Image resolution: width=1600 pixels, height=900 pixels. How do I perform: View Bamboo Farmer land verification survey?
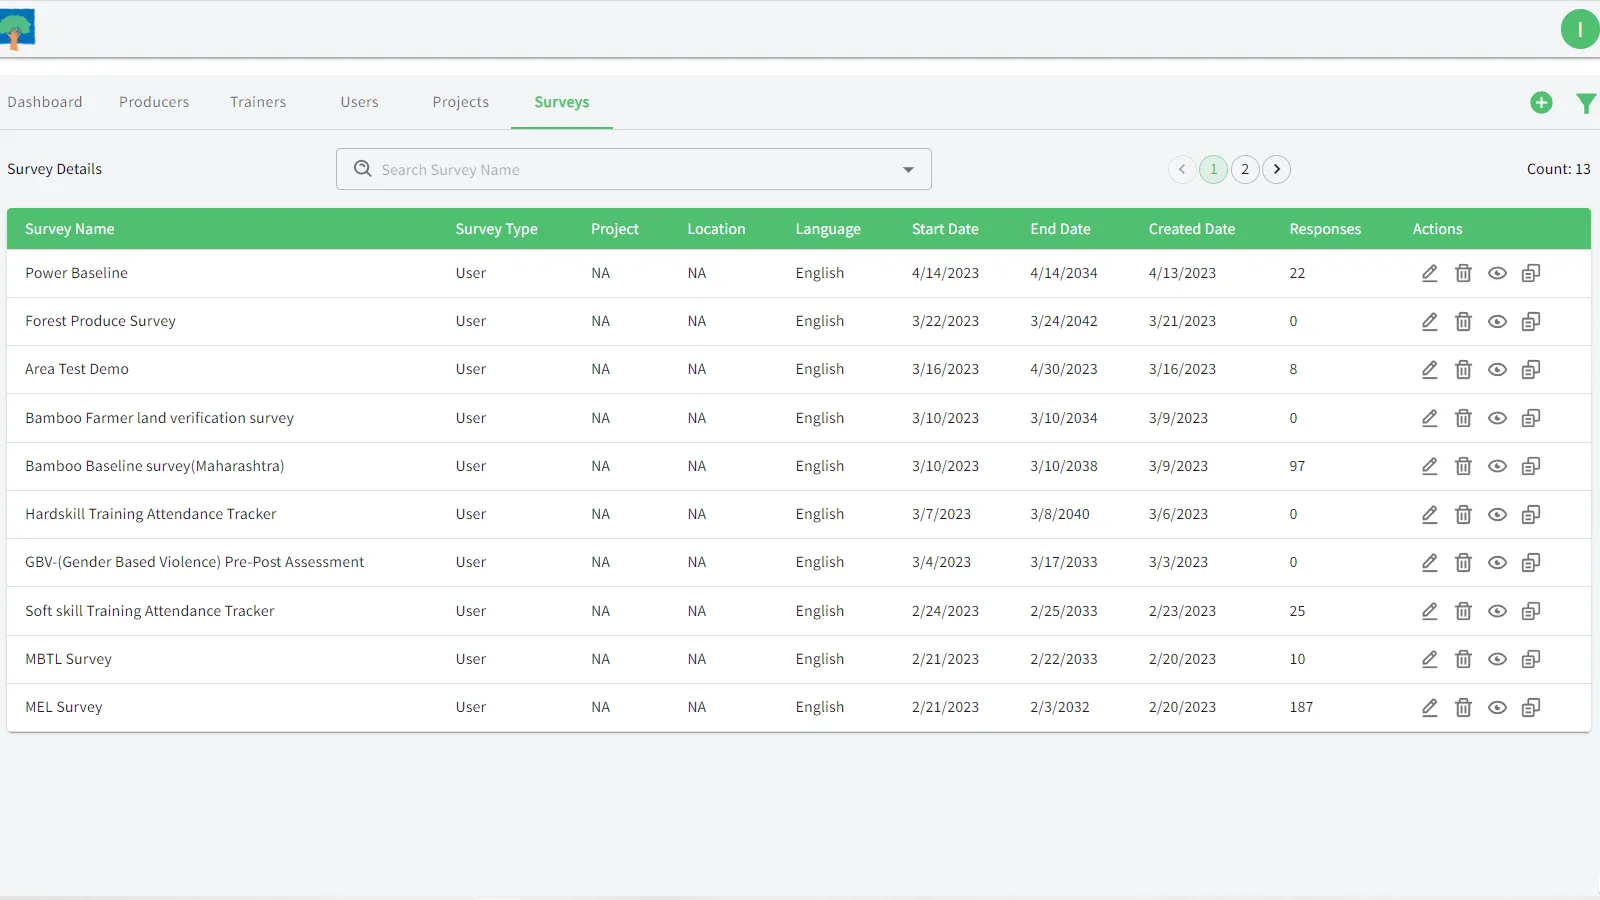[1497, 418]
